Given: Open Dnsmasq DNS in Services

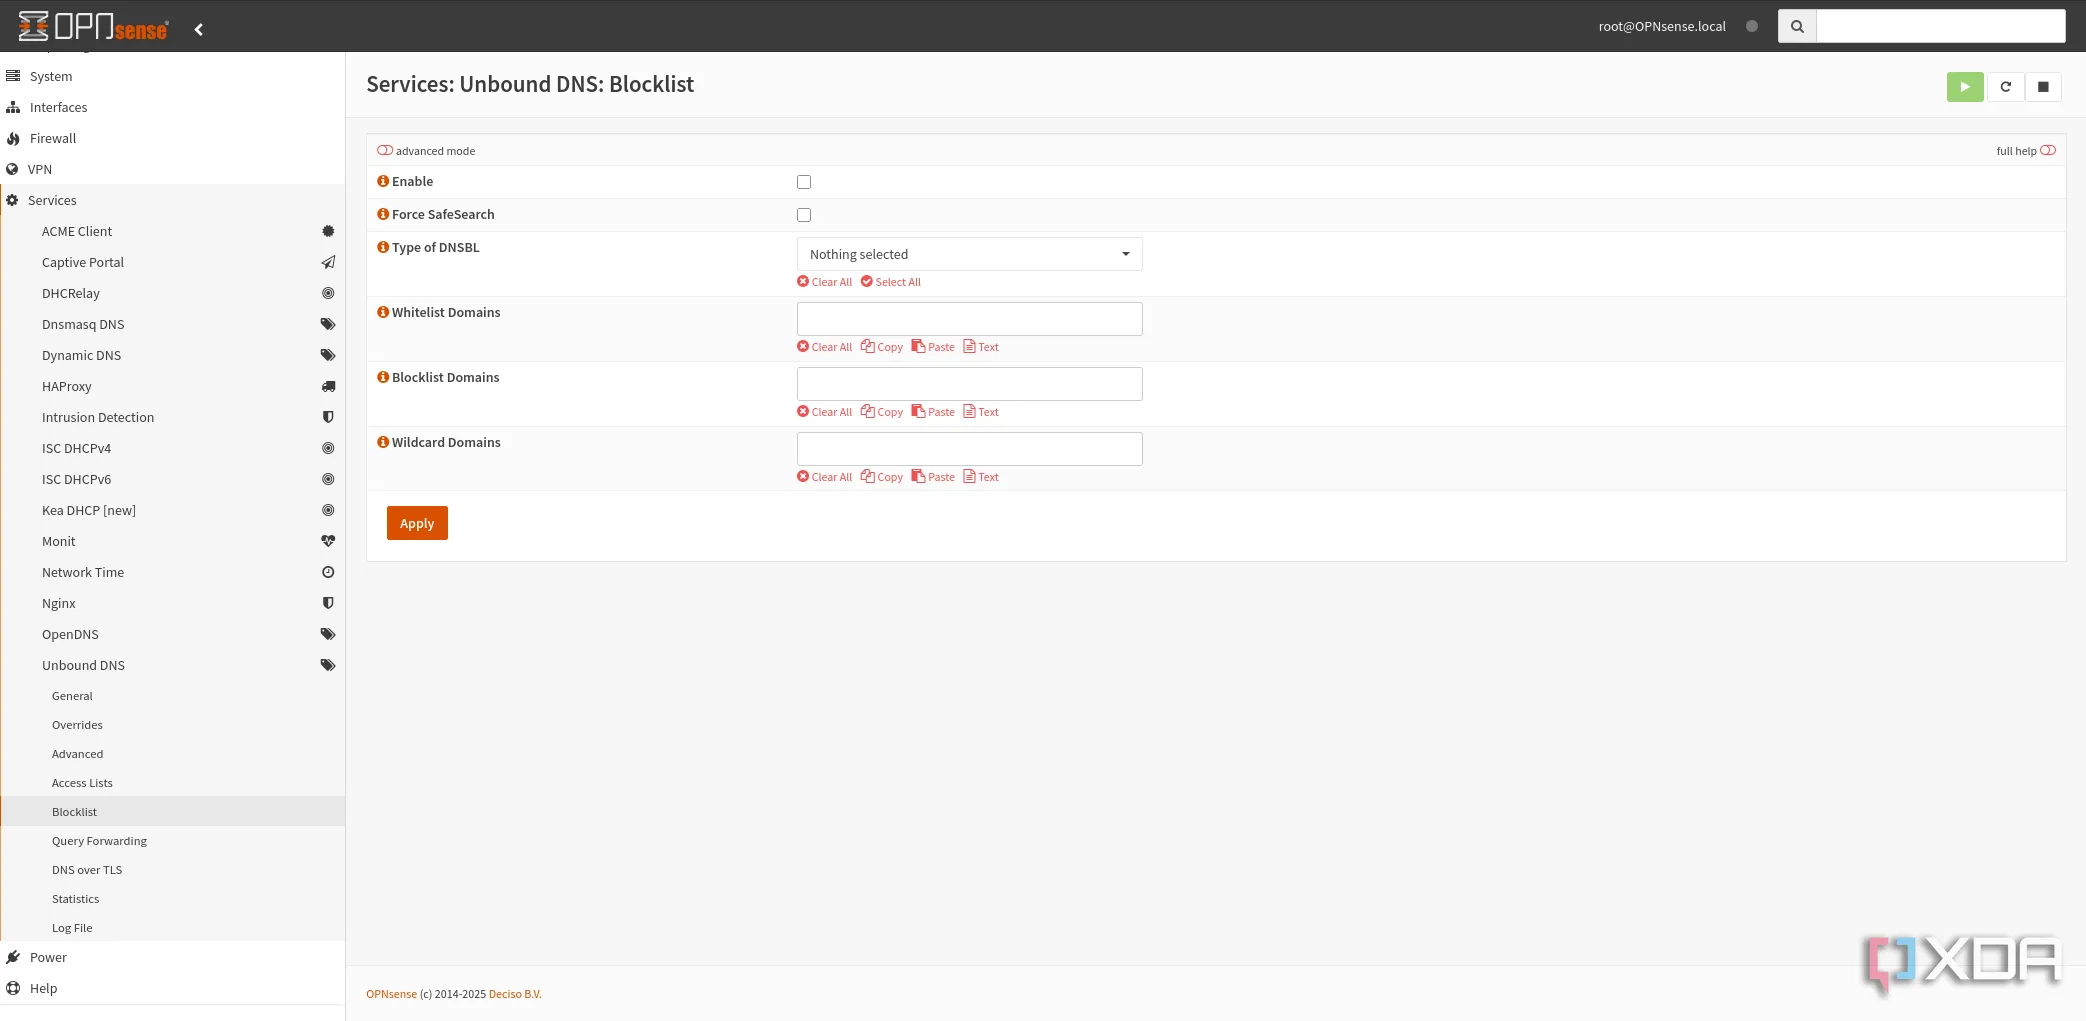Looking at the screenshot, I should tap(172, 324).
